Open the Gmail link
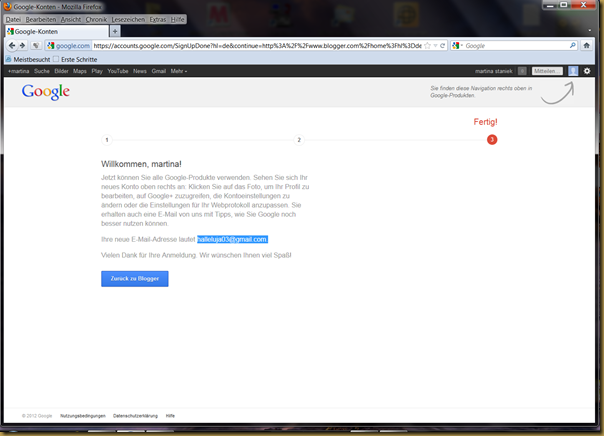604x436 pixels. tap(159, 71)
